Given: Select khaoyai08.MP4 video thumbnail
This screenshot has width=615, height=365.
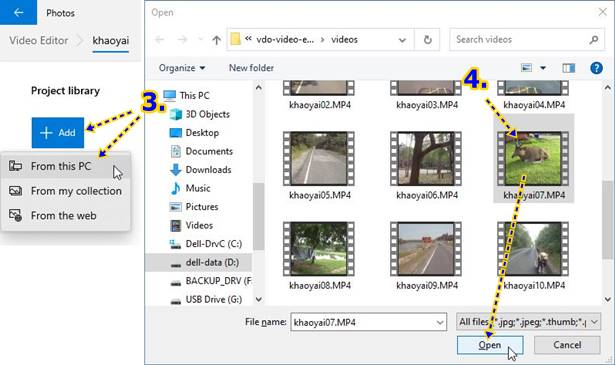Looking at the screenshot, I should (x=319, y=249).
